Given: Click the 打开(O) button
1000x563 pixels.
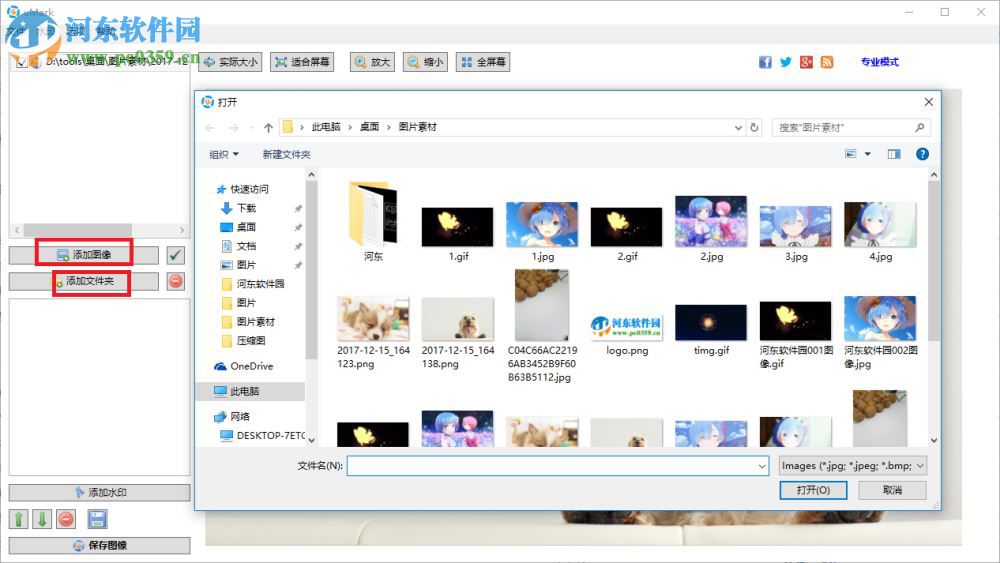Looking at the screenshot, I should (813, 490).
